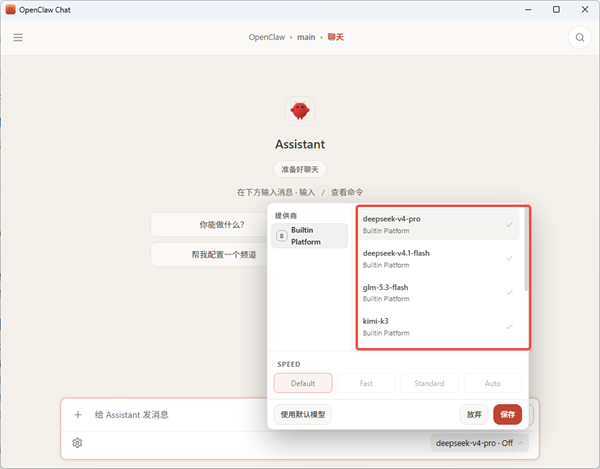Set speed to Fast
Viewport: 600px width, 469px height.
[366, 383]
